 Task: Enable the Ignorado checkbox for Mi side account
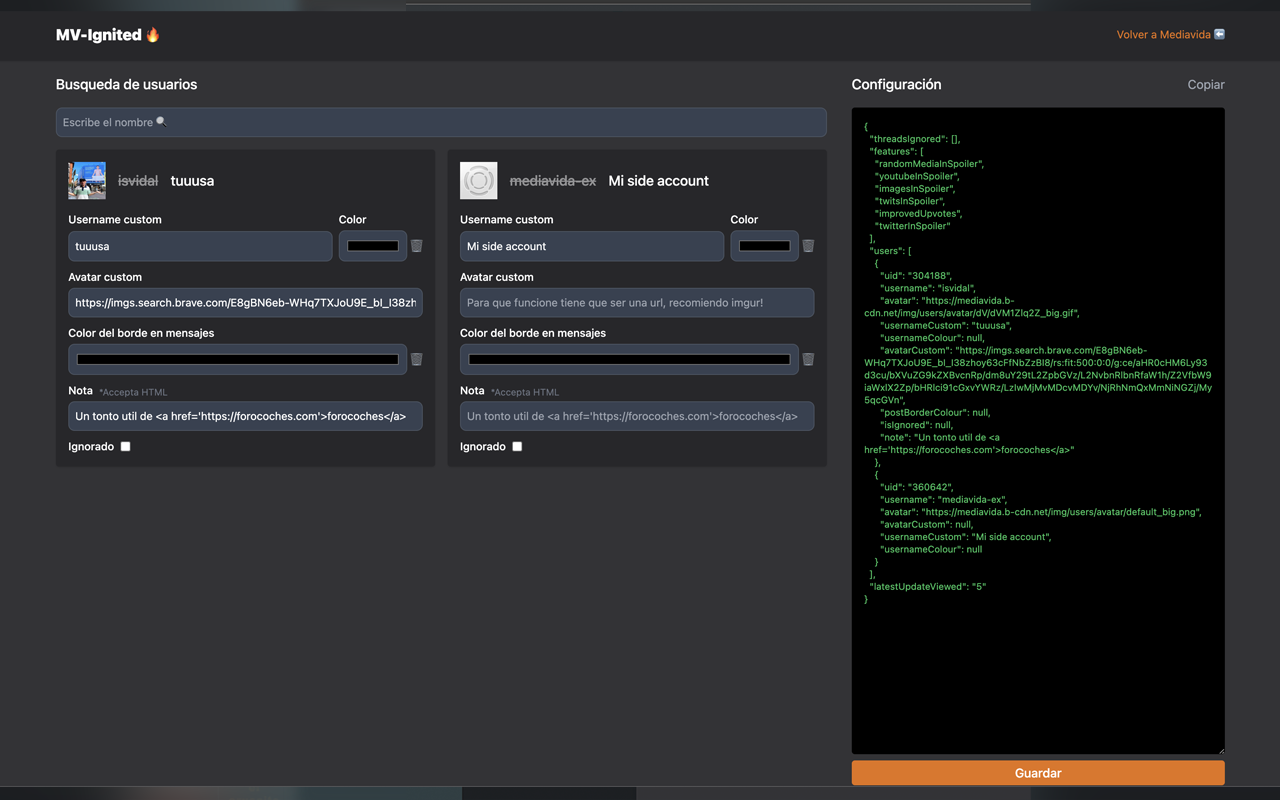(x=517, y=447)
